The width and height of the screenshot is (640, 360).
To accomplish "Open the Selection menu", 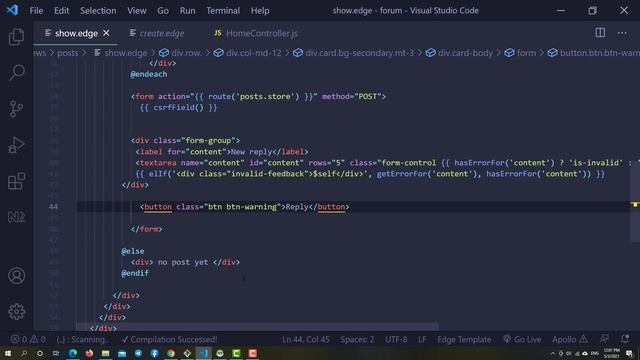I will click(x=98, y=11).
